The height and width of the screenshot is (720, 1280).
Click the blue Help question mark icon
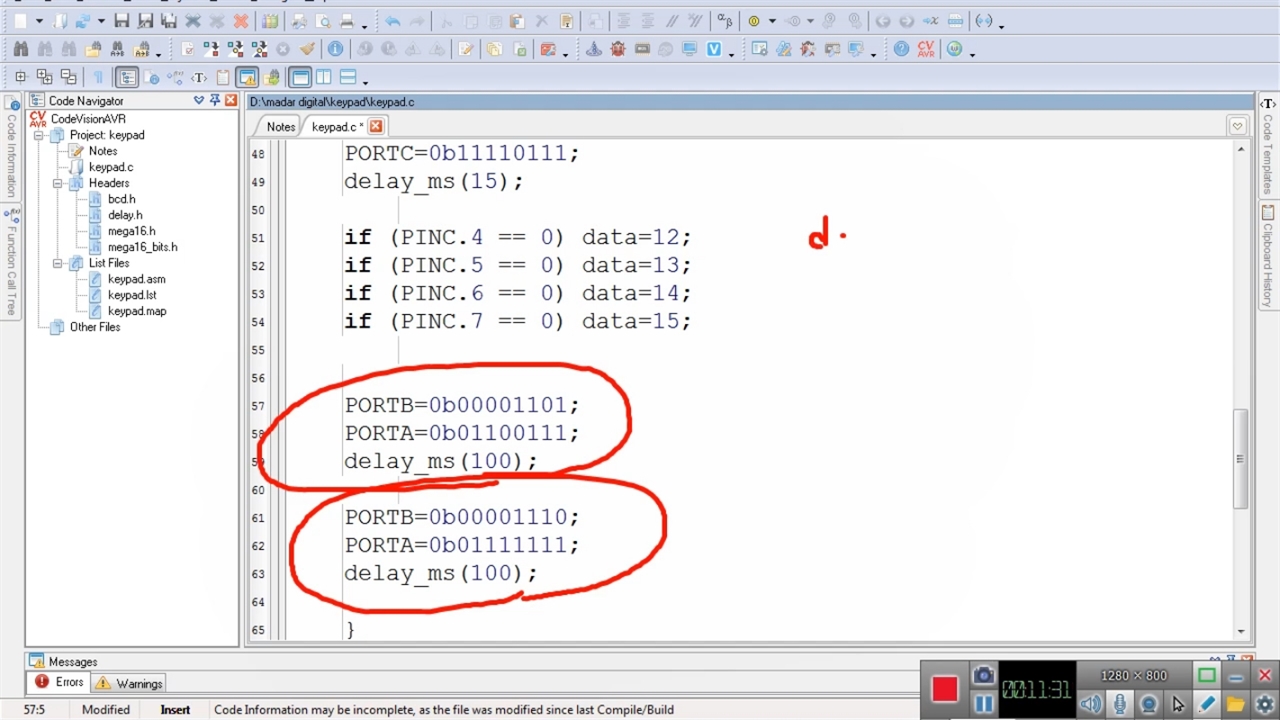tap(902, 49)
